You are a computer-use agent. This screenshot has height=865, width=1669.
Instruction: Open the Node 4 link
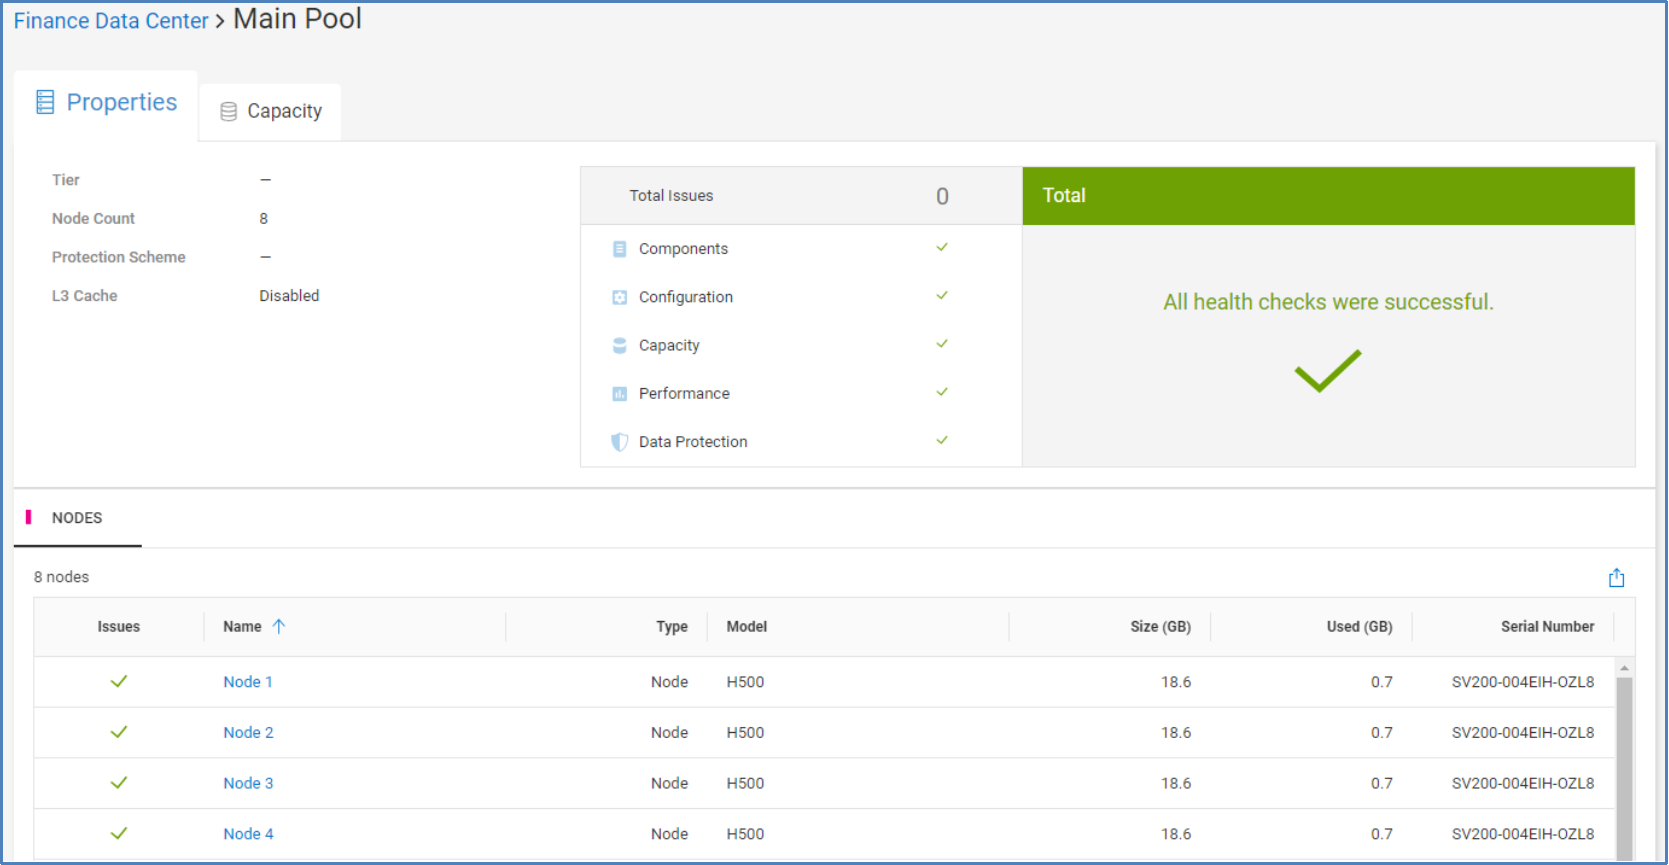point(248,834)
